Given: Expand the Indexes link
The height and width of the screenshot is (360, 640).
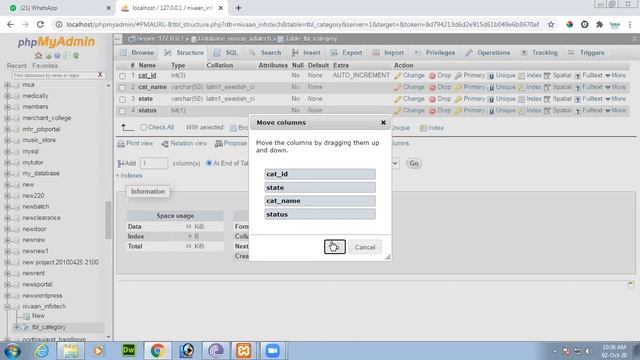Looking at the screenshot, I should point(129,176).
